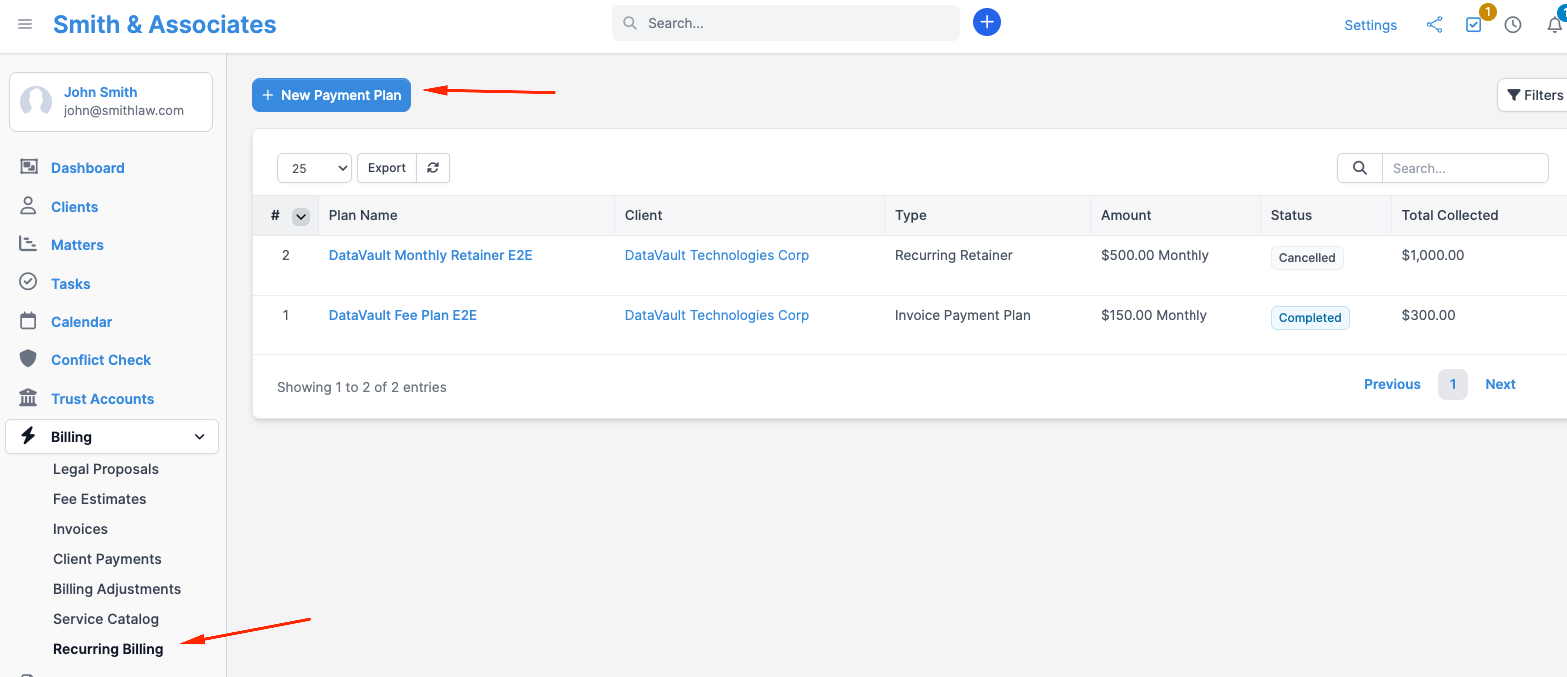Click the Export button

click(386, 168)
